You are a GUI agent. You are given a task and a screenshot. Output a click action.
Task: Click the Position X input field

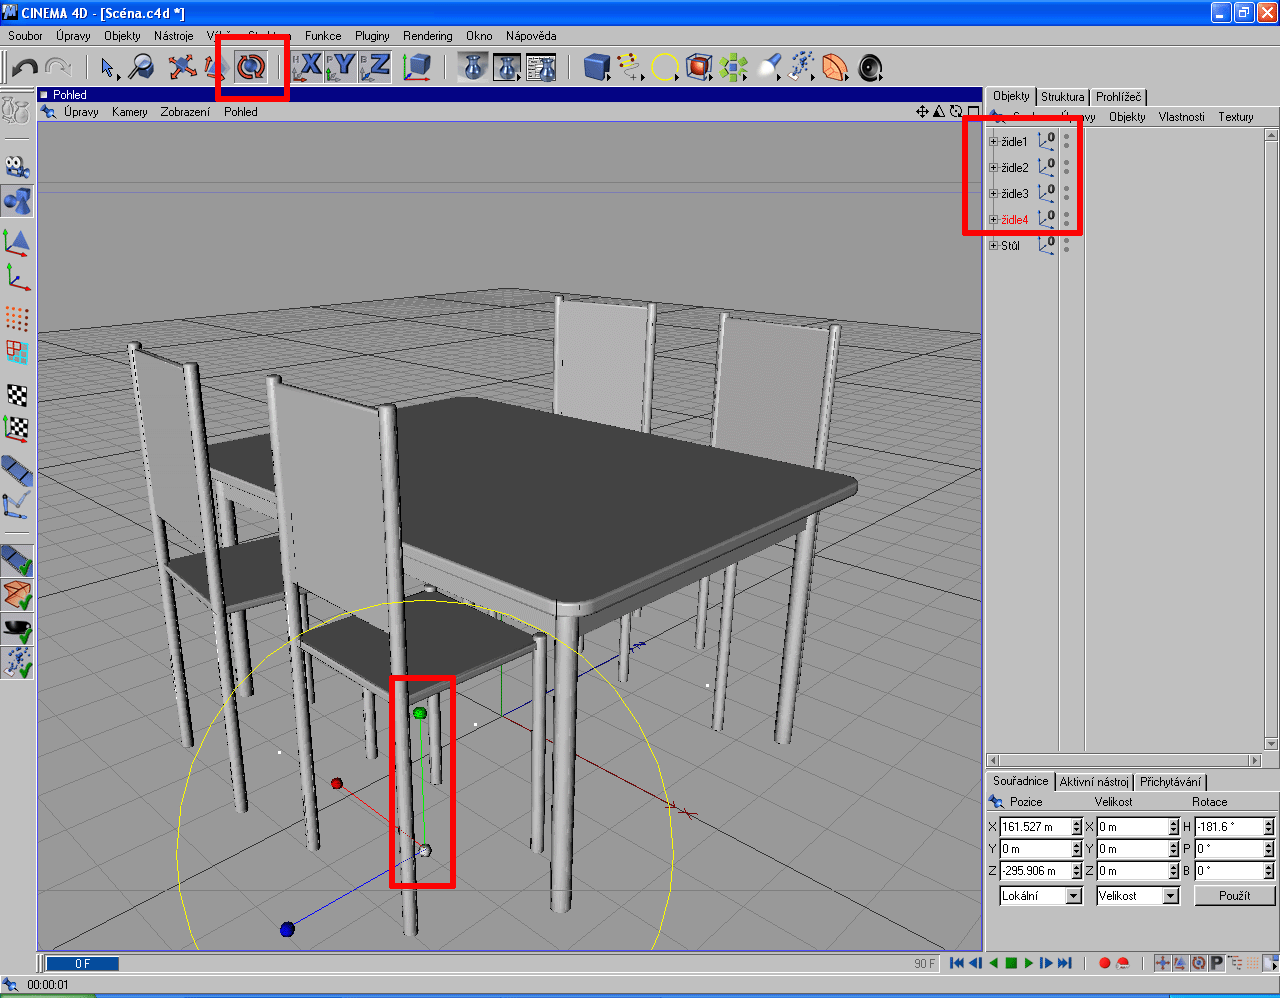click(1035, 827)
